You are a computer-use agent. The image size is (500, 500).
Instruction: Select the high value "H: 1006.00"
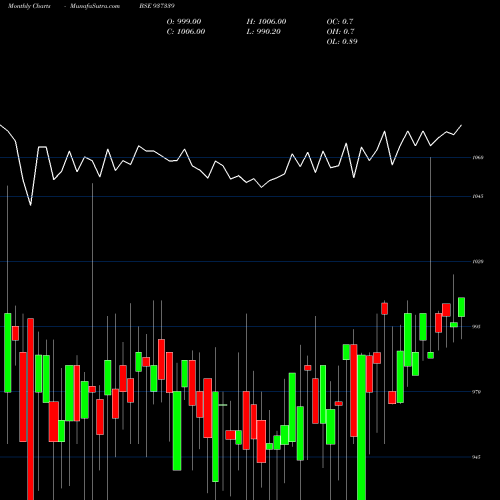pyautogui.click(x=266, y=22)
